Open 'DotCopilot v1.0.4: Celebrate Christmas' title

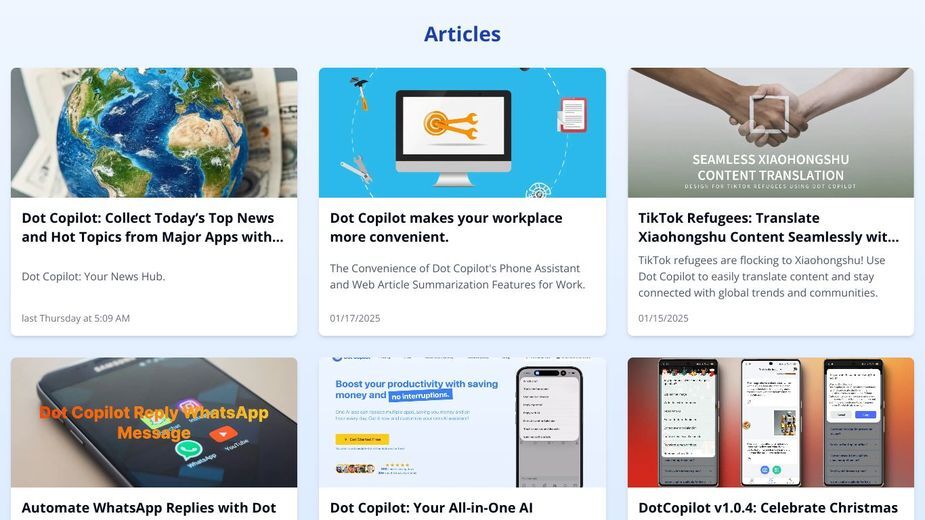[768, 508]
